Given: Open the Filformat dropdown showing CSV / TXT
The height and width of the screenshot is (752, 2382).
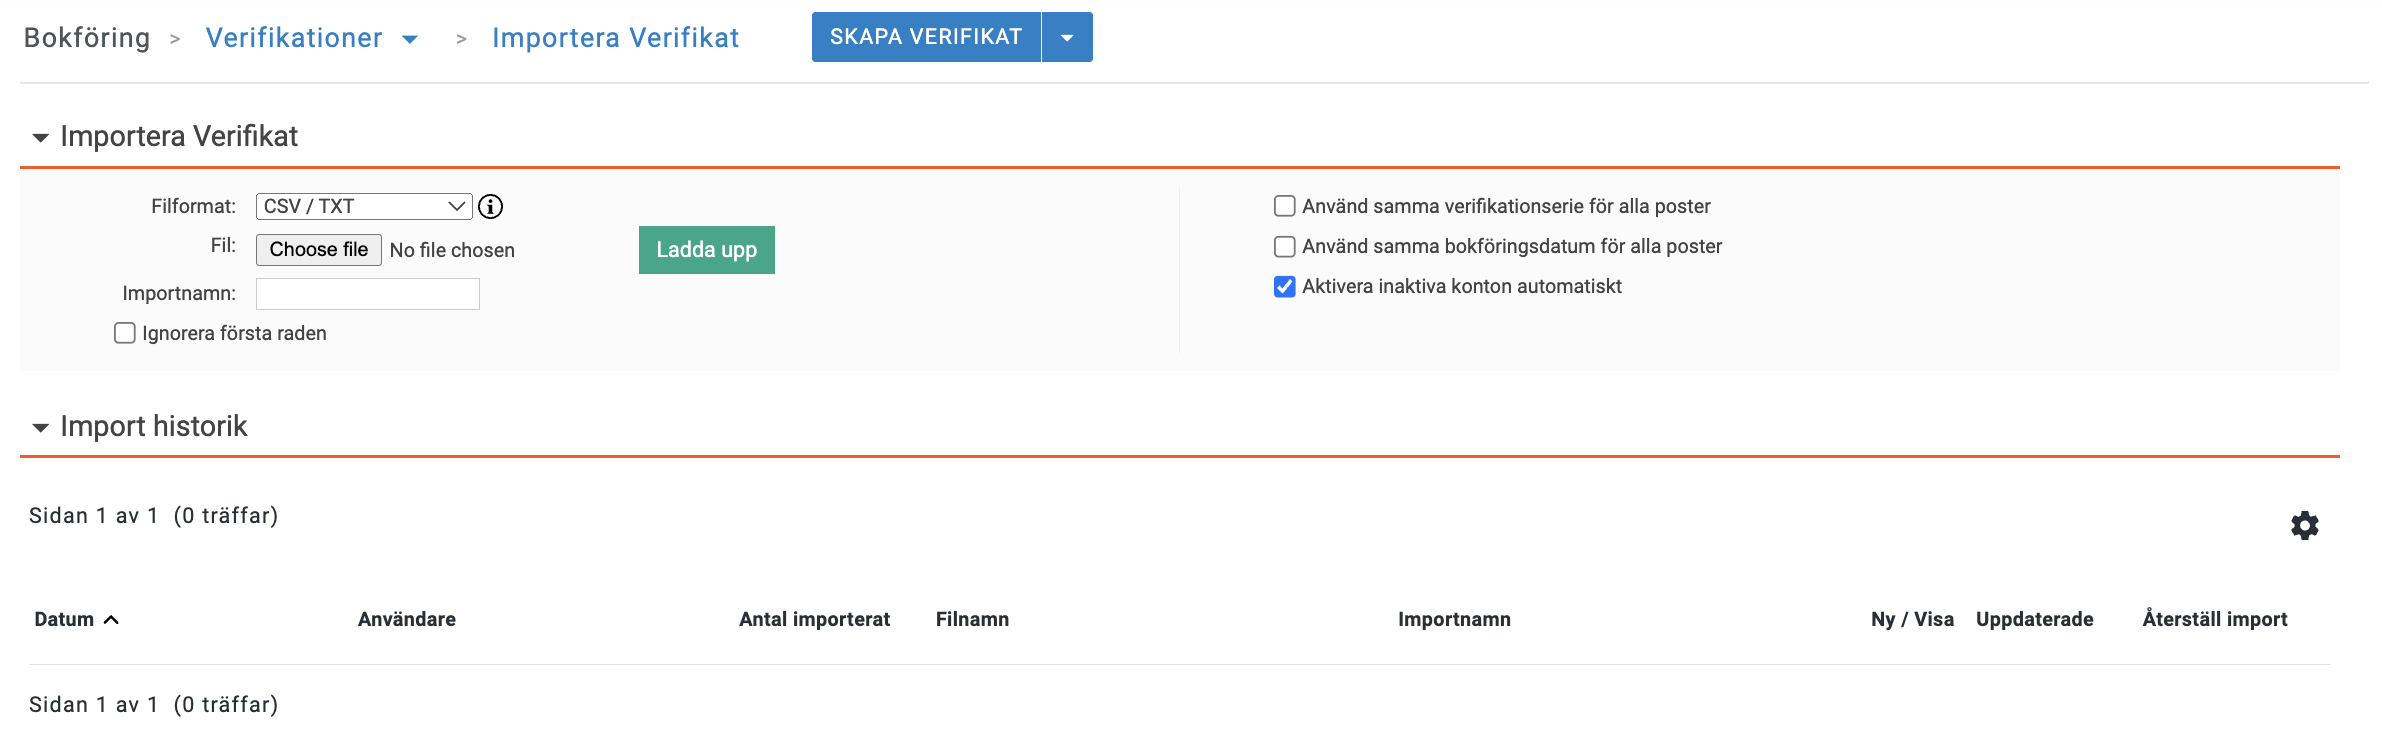Looking at the screenshot, I should (363, 206).
